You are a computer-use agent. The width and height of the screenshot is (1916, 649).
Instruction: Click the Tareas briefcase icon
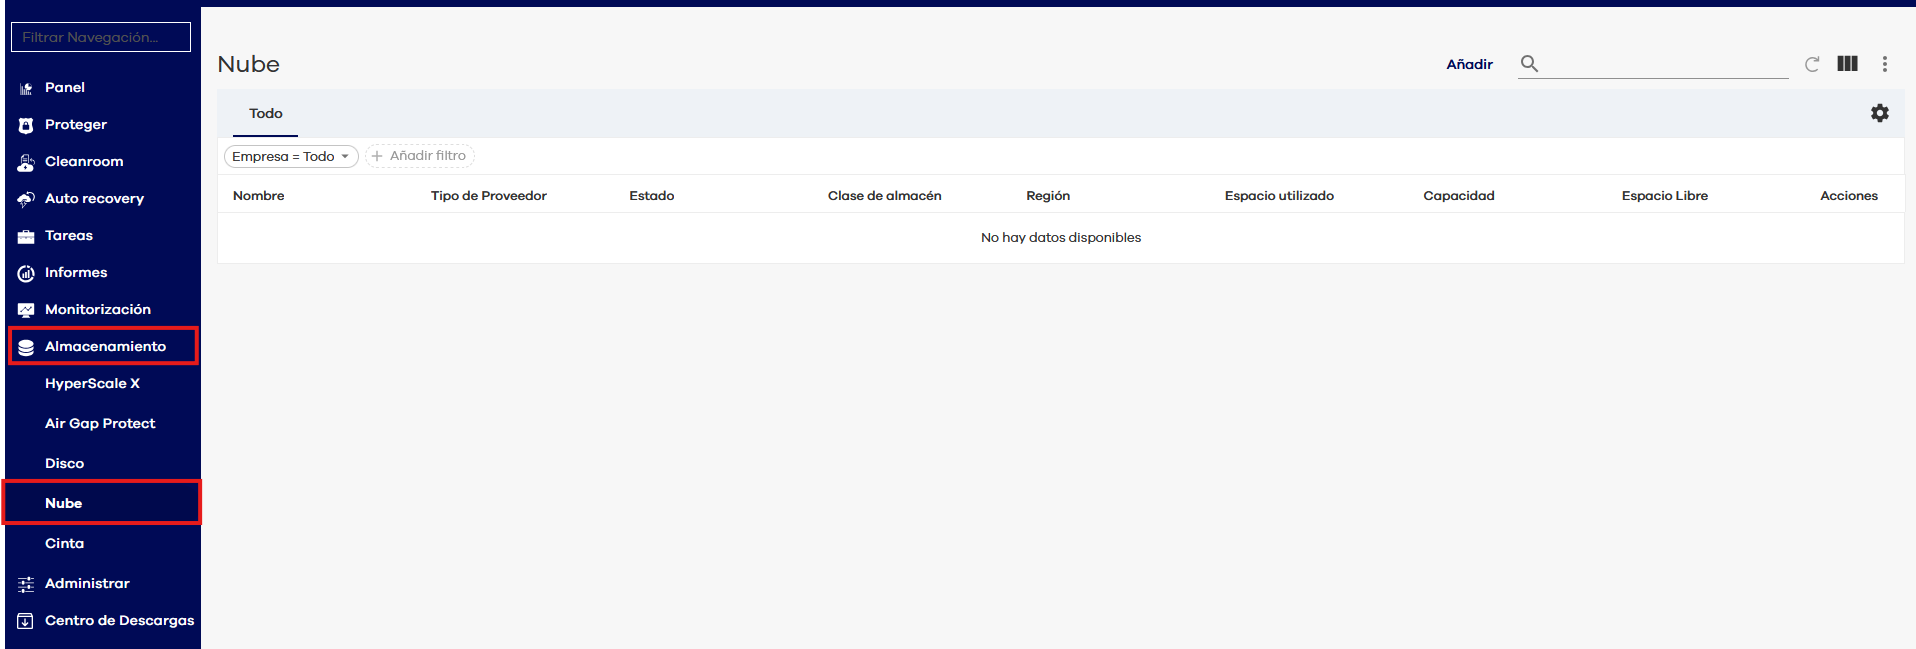tap(26, 236)
